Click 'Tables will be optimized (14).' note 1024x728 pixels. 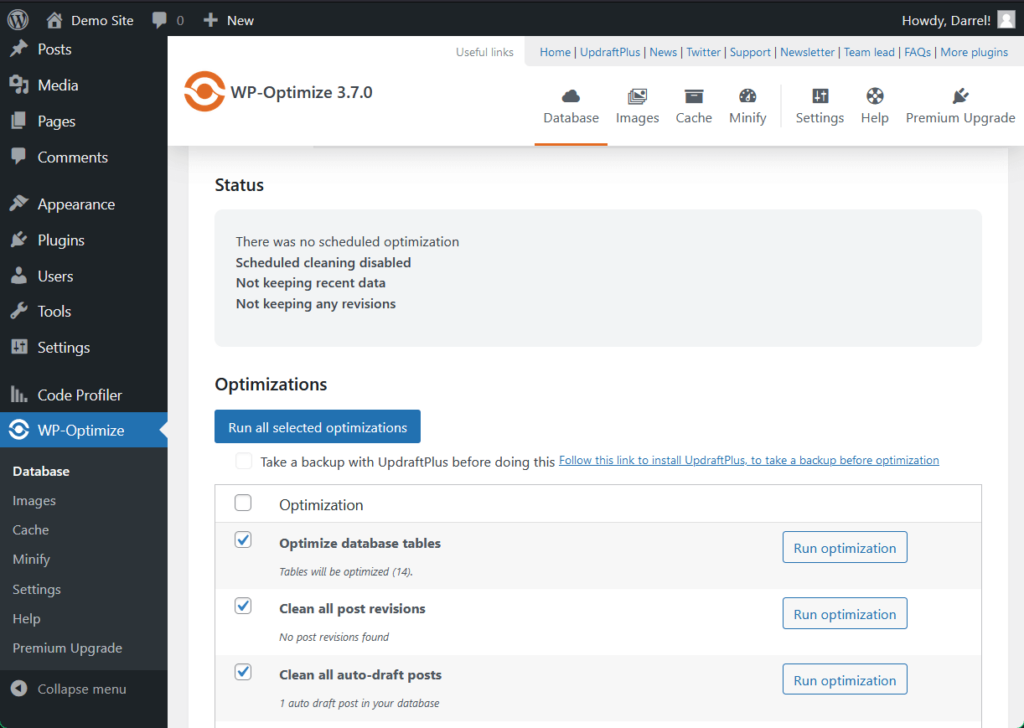pyautogui.click(x=346, y=571)
